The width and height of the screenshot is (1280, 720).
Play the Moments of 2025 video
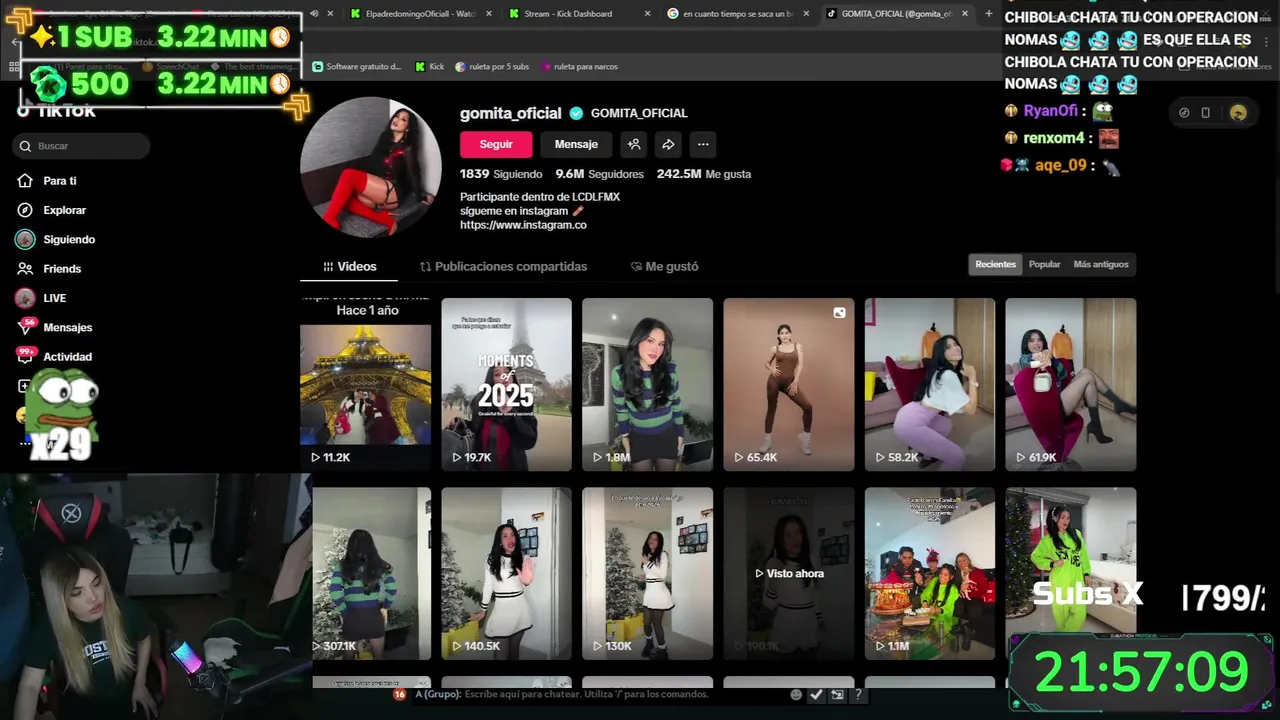507,384
